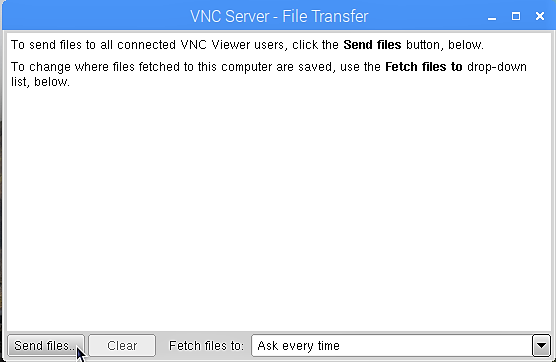This screenshot has width=556, height=362.
Task: Click the empty transfer list area
Action: click(x=279, y=209)
